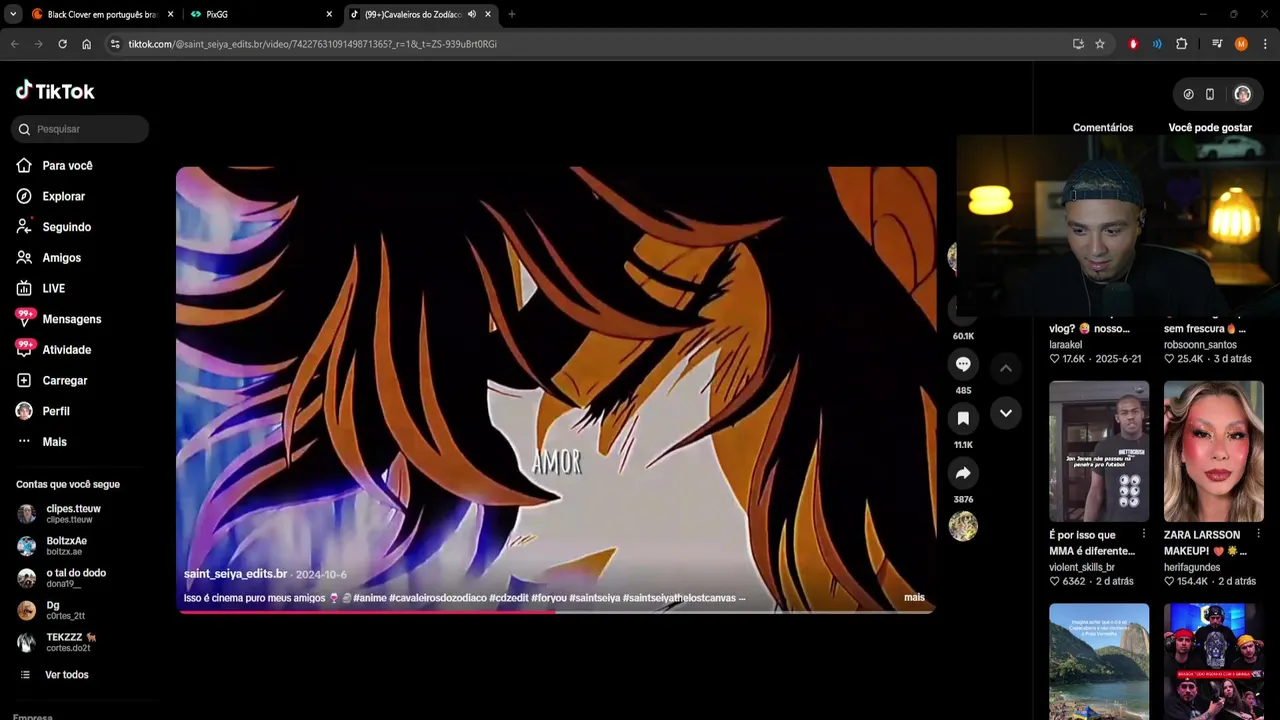Open the video comments icon

[x=963, y=364]
